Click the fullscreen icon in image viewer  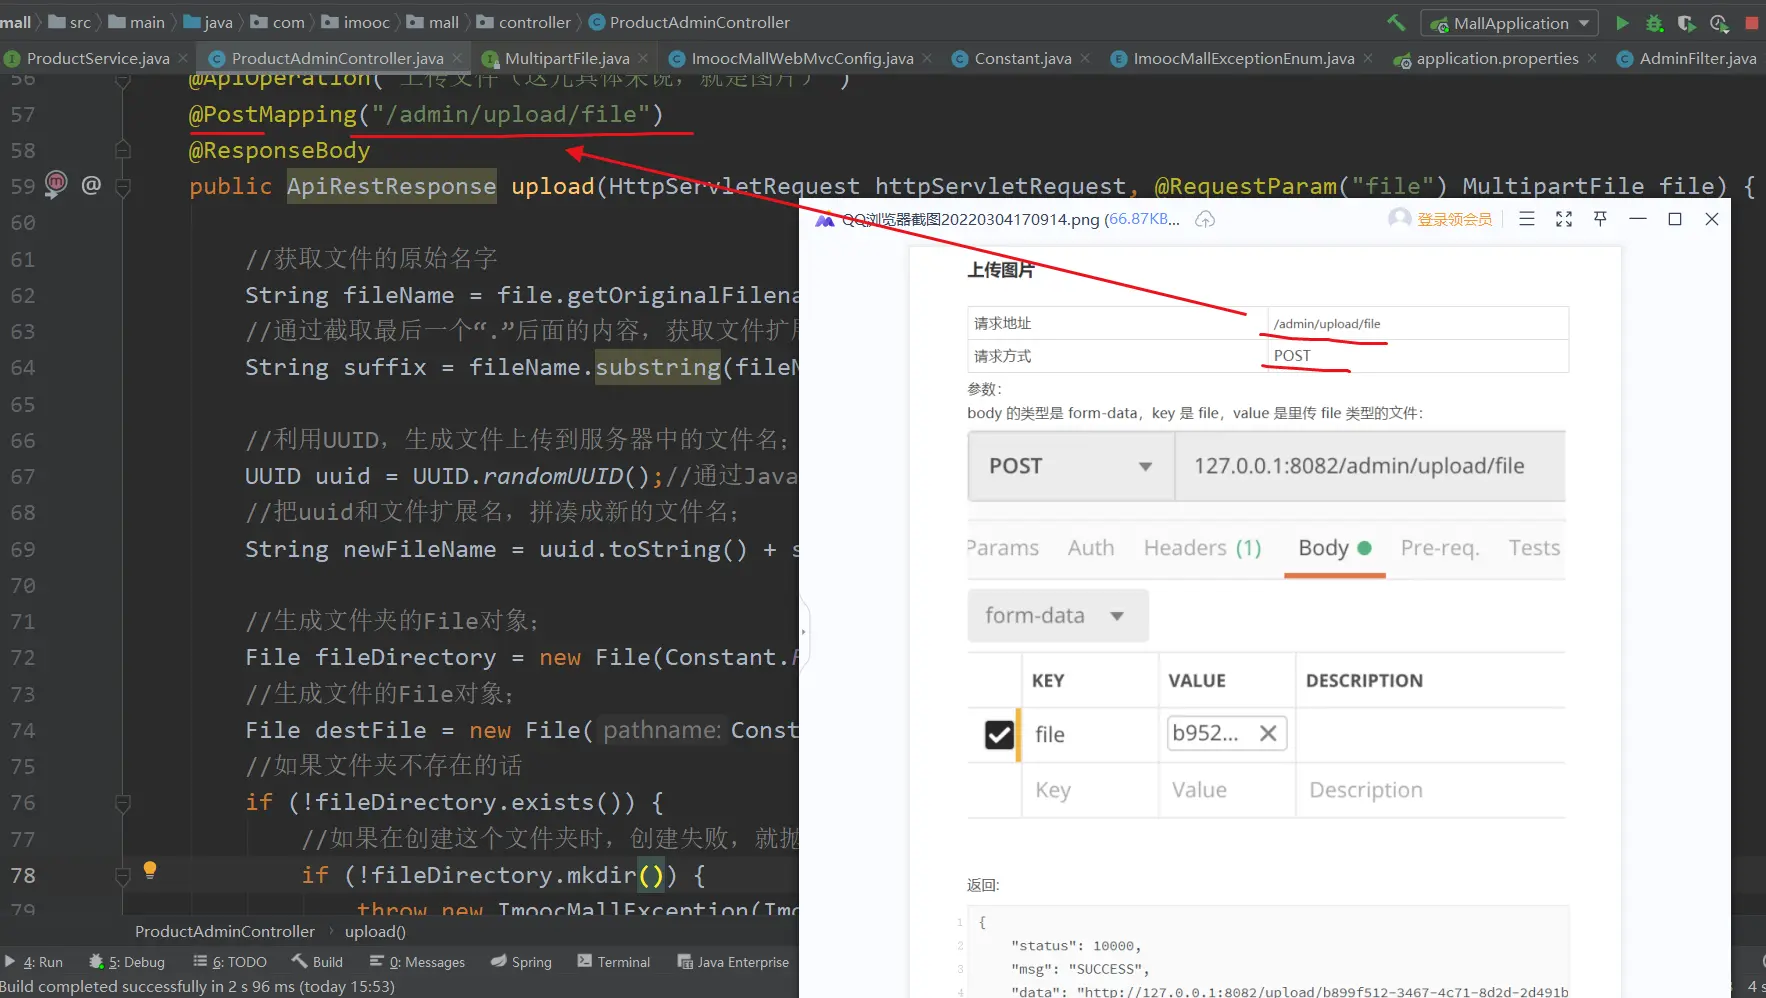pyautogui.click(x=1564, y=219)
